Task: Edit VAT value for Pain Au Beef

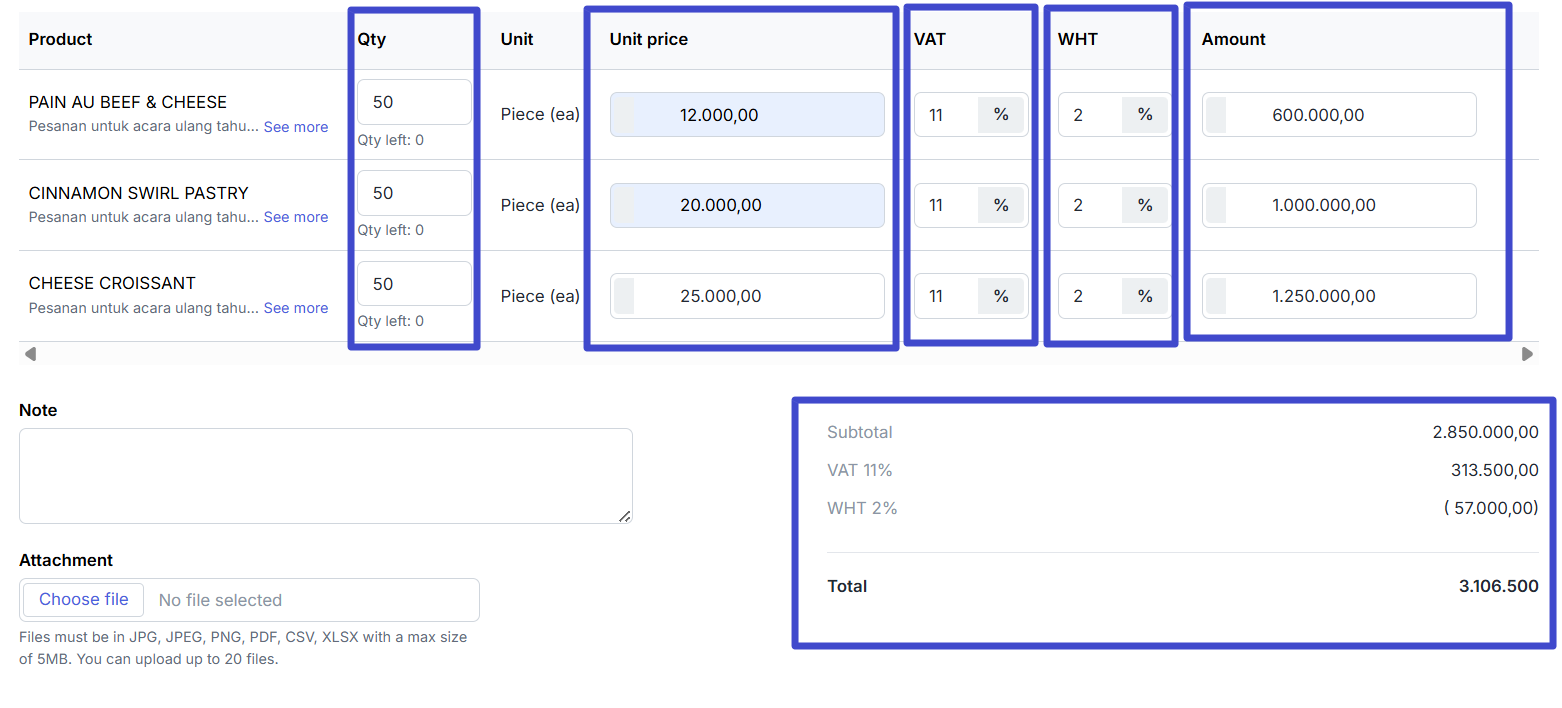Action: point(944,115)
